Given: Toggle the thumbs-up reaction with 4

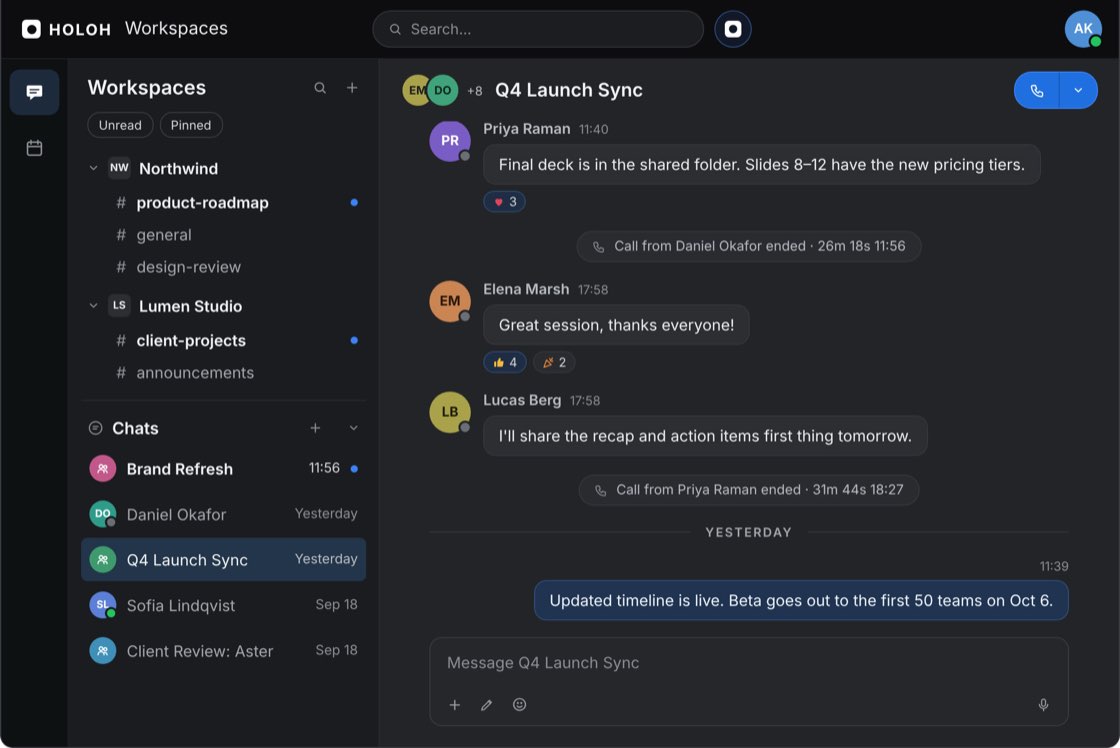Looking at the screenshot, I should pos(504,362).
